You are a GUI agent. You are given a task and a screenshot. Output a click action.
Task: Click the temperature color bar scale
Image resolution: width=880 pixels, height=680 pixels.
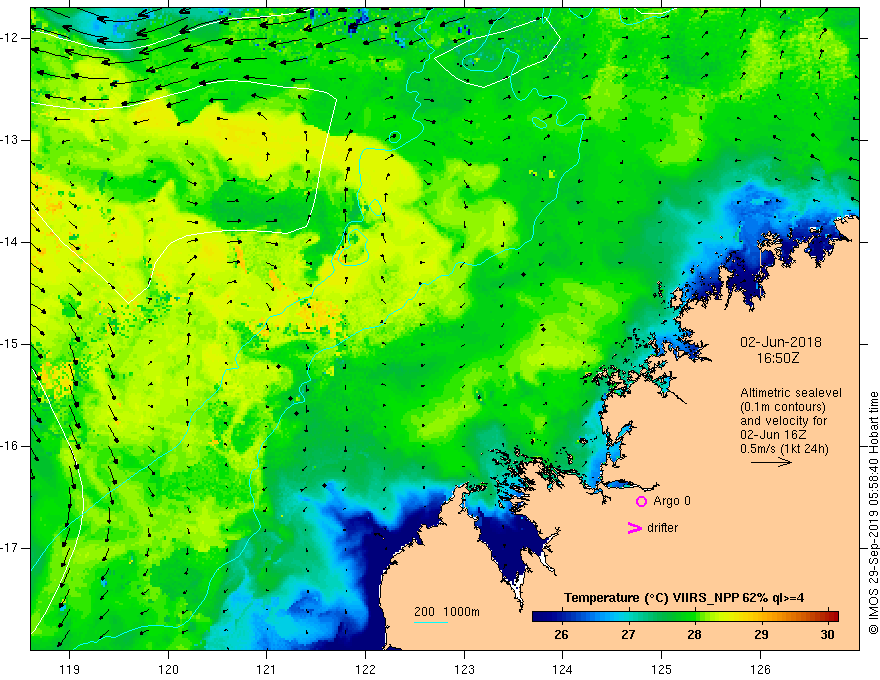click(685, 617)
